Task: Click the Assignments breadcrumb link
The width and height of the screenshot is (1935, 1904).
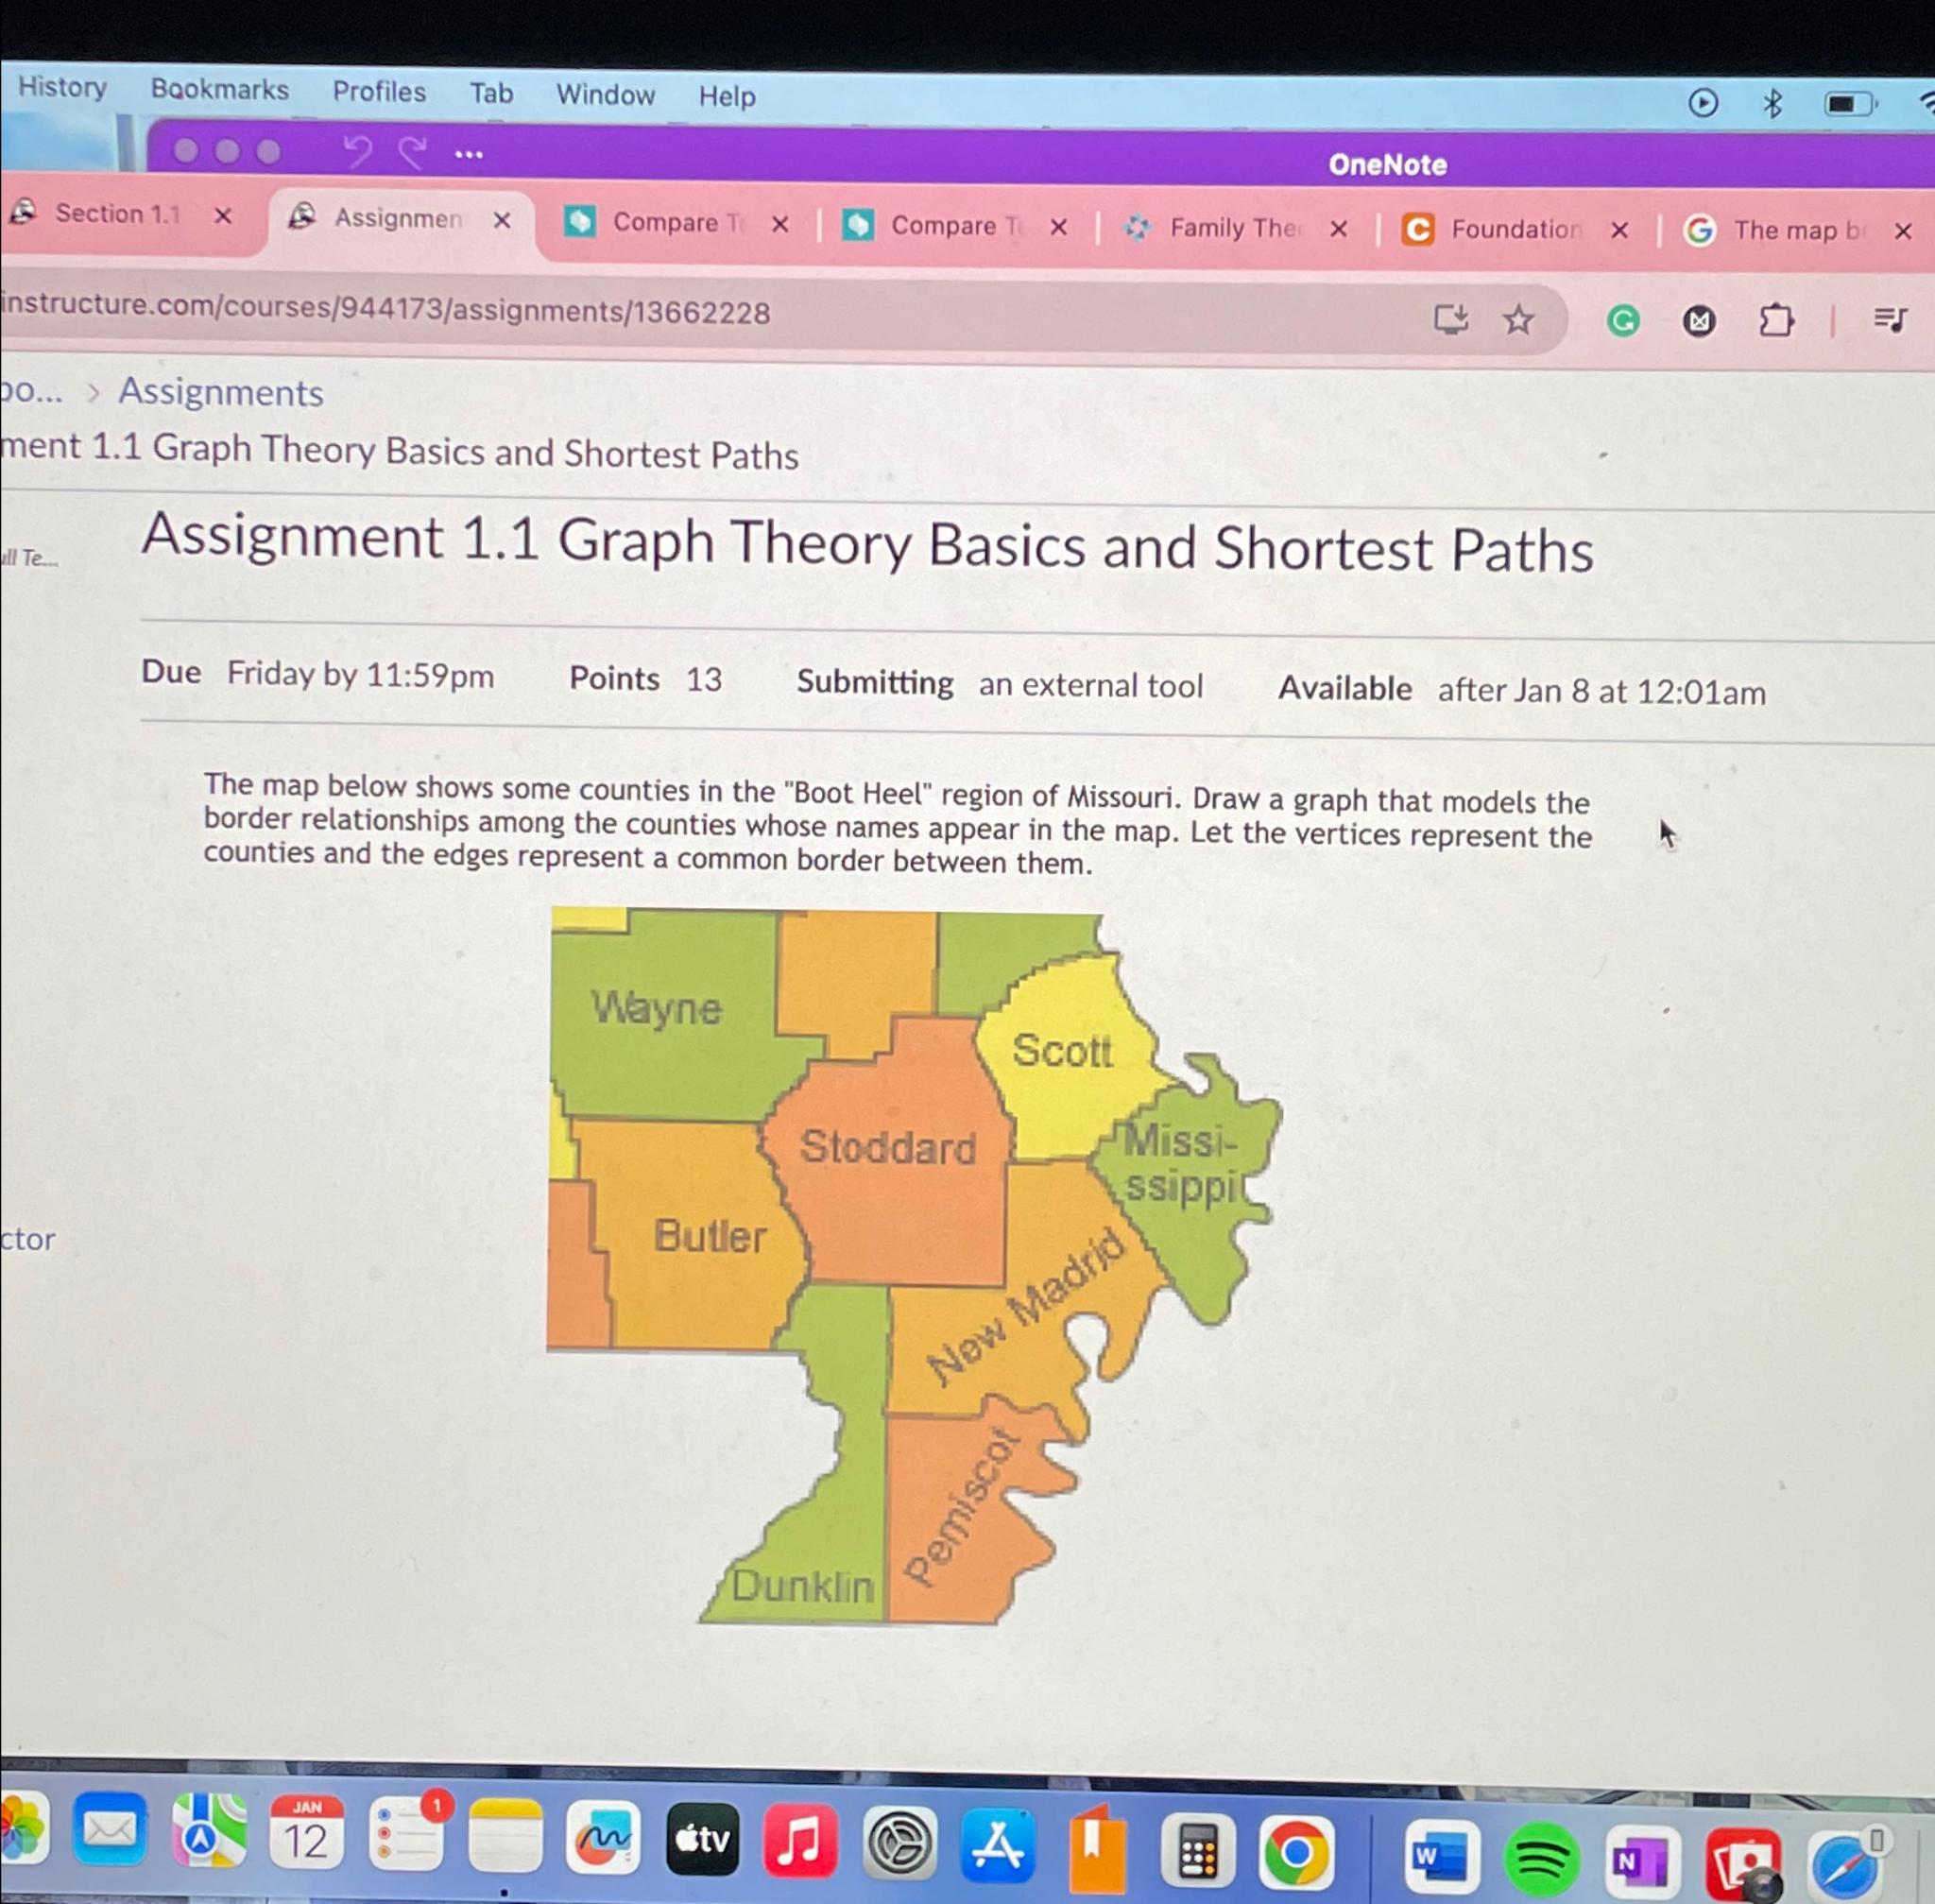Action: click(221, 393)
